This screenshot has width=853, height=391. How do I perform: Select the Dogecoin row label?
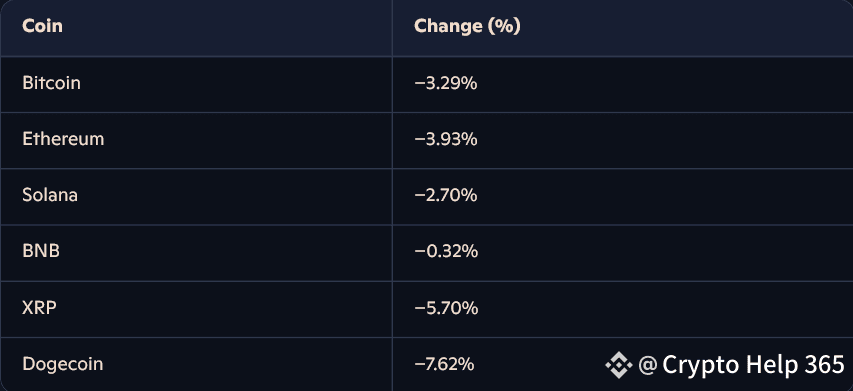(x=63, y=364)
